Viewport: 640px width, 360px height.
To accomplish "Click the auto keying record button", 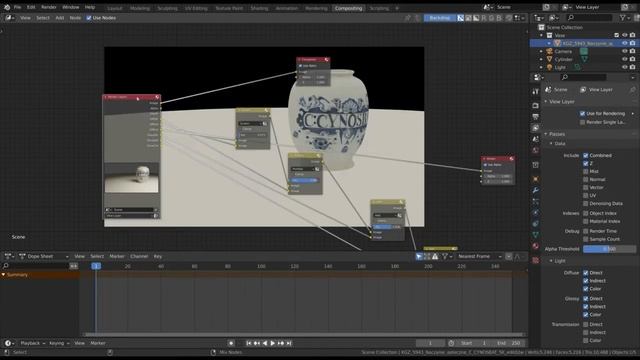I will tap(231, 343).
